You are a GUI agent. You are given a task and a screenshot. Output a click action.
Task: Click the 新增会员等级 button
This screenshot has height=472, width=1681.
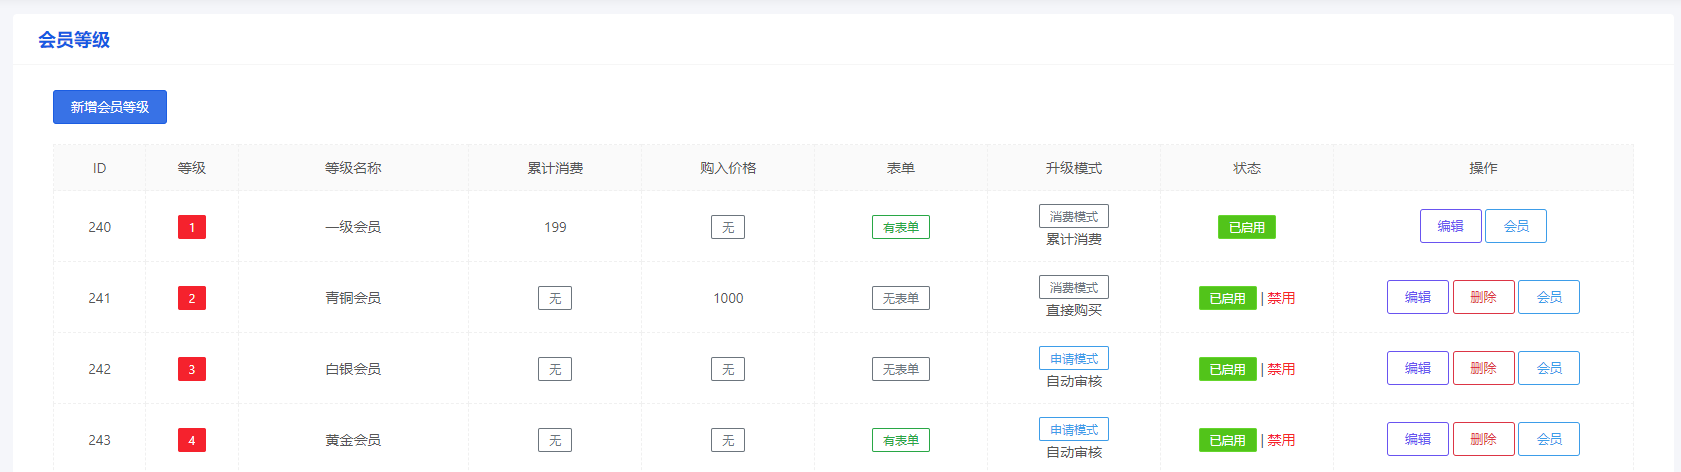110,107
